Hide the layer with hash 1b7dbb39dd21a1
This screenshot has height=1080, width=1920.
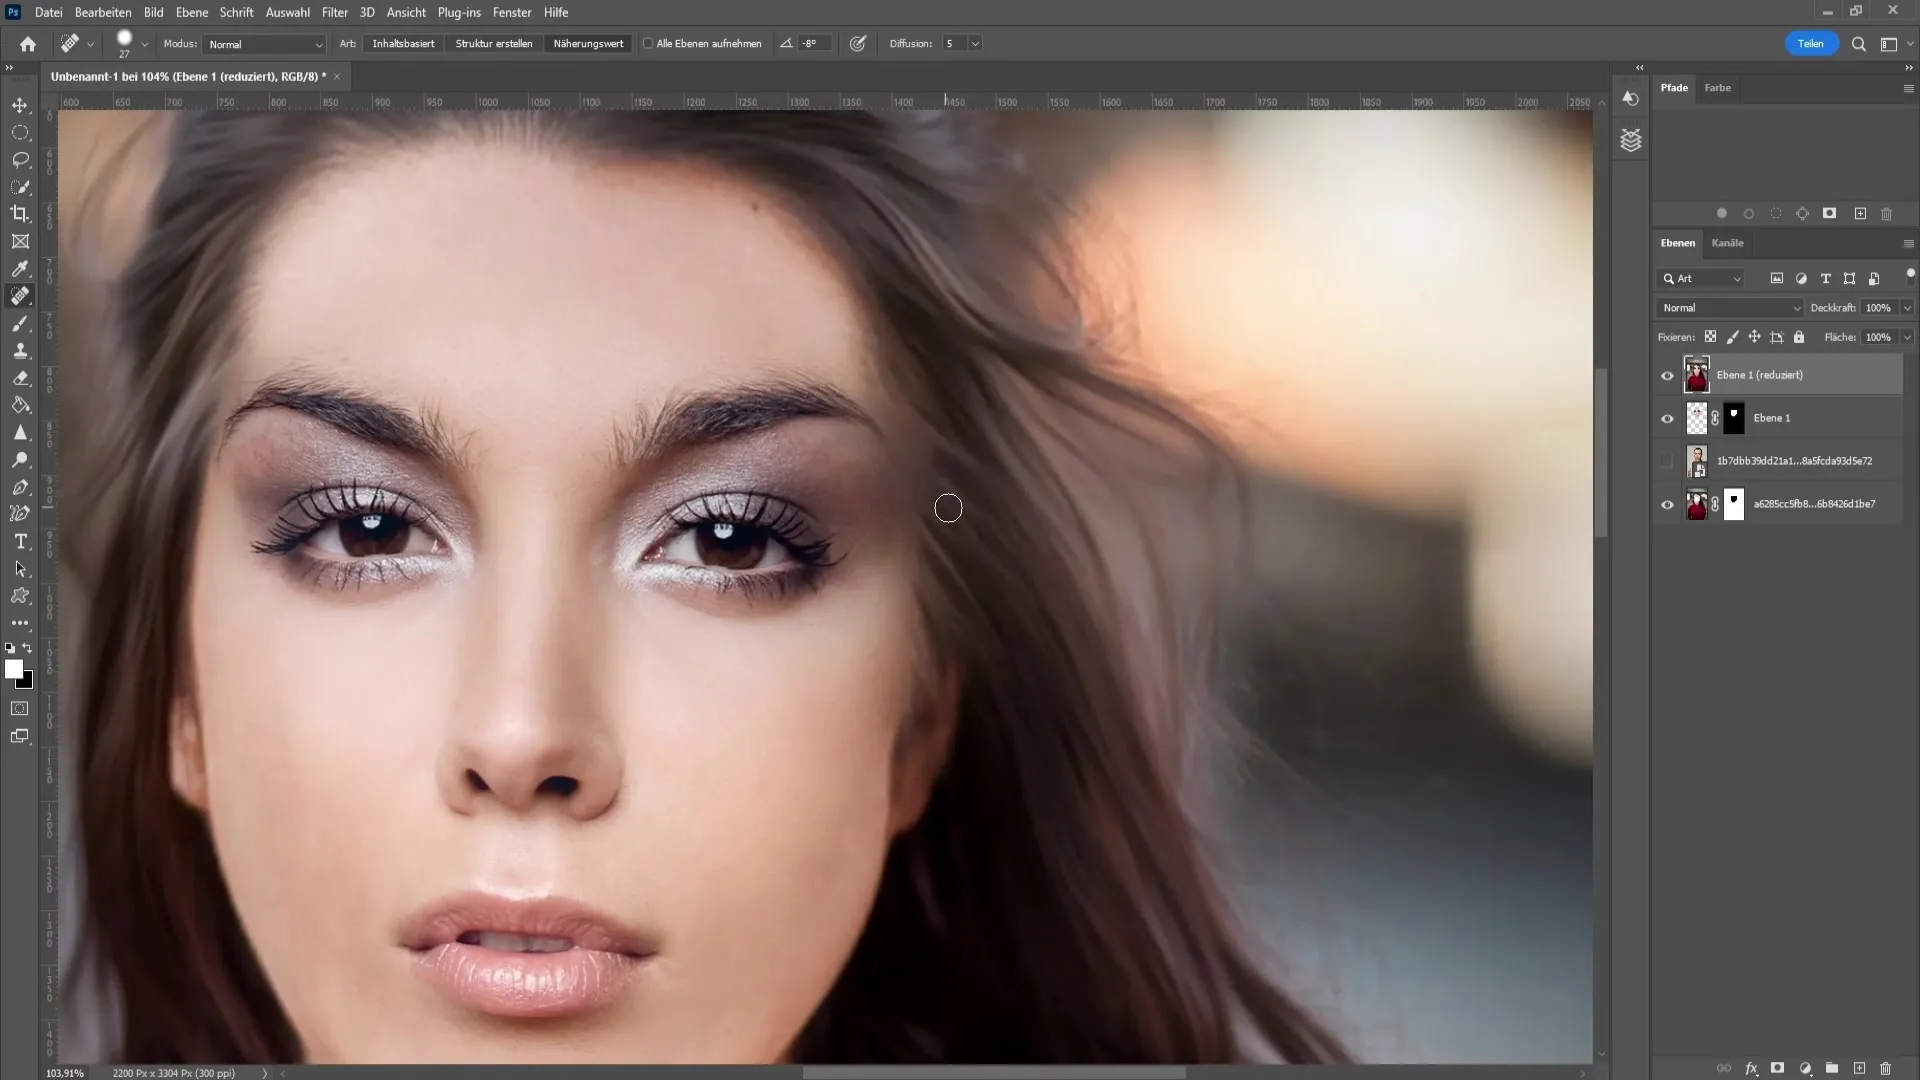pyautogui.click(x=1667, y=460)
